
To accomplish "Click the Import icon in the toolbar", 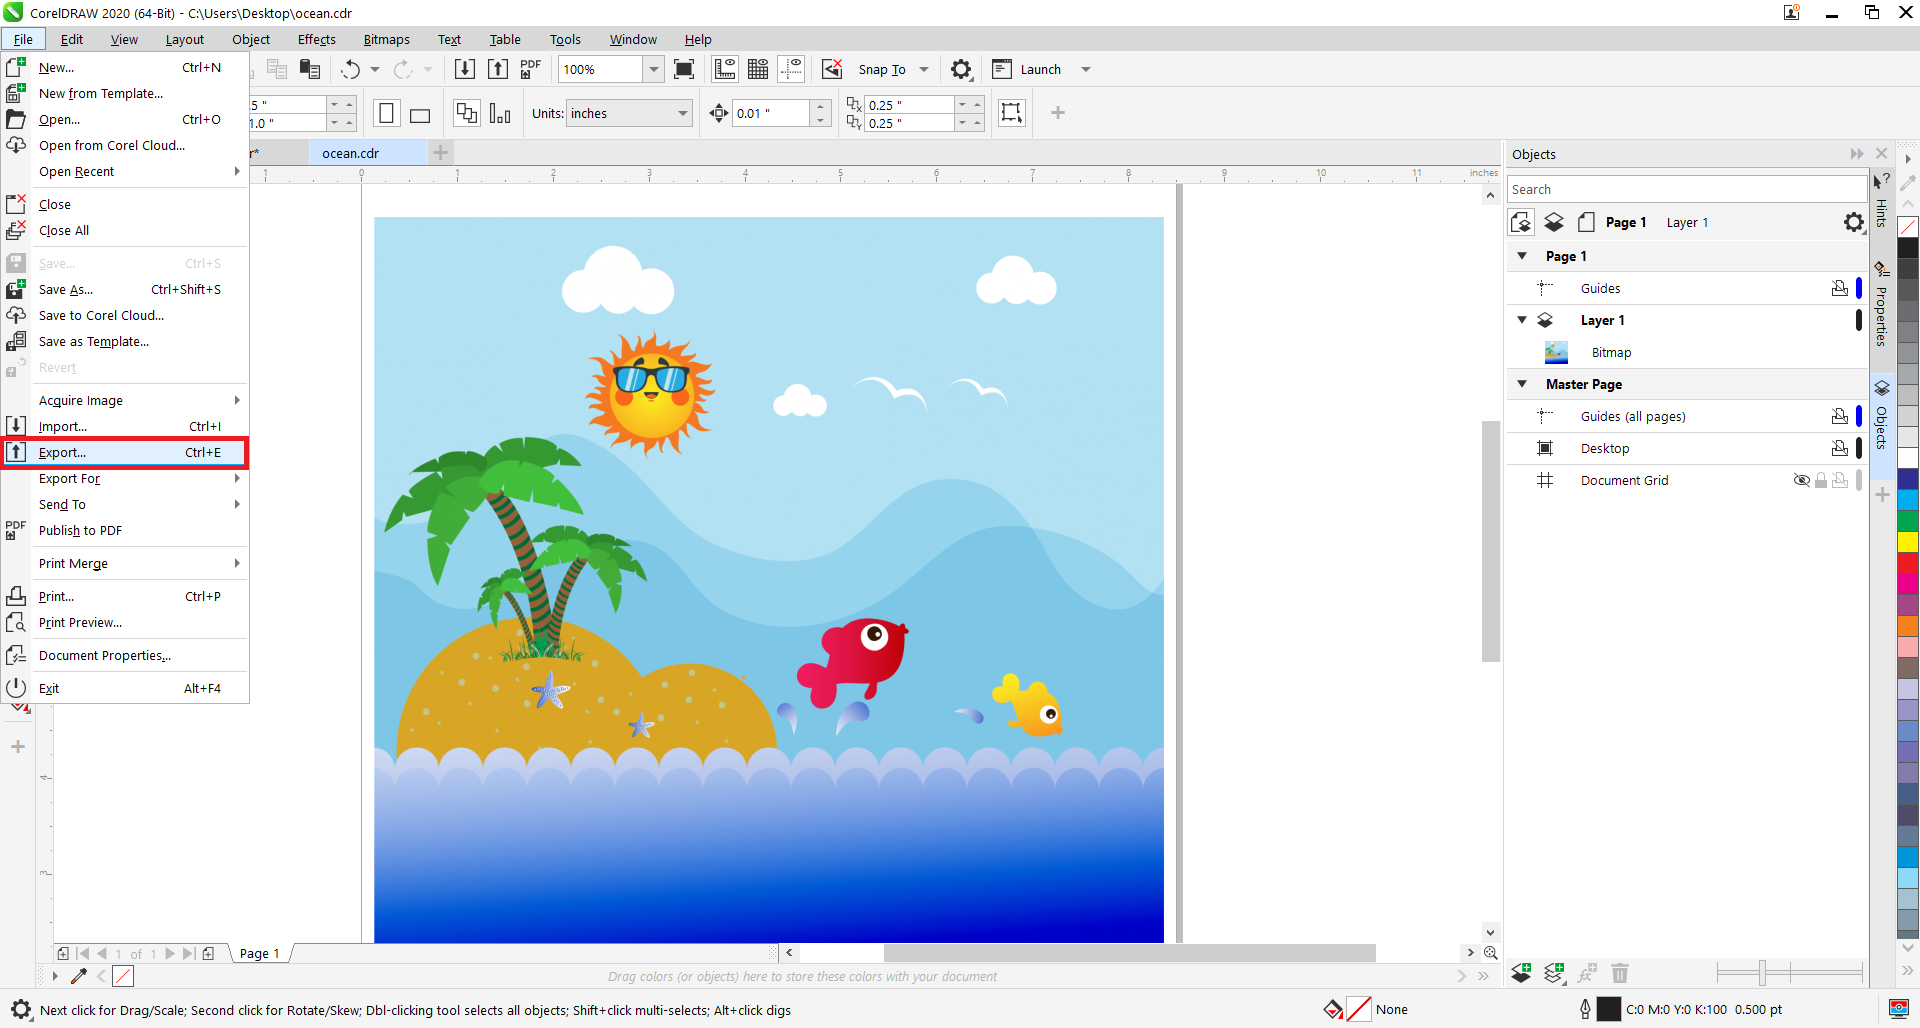I will 465,69.
